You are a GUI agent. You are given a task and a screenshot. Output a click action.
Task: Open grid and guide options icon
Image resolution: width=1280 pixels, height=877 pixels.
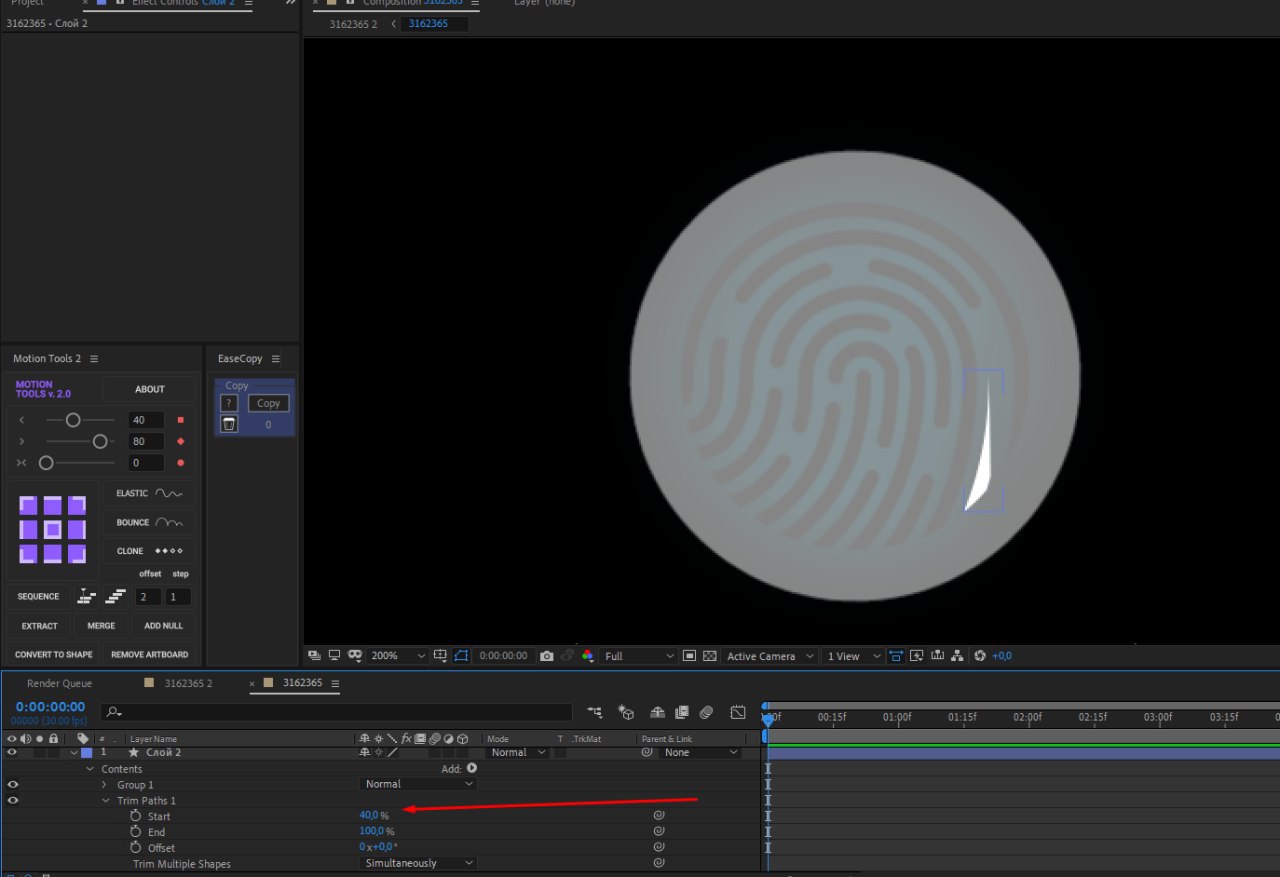440,656
